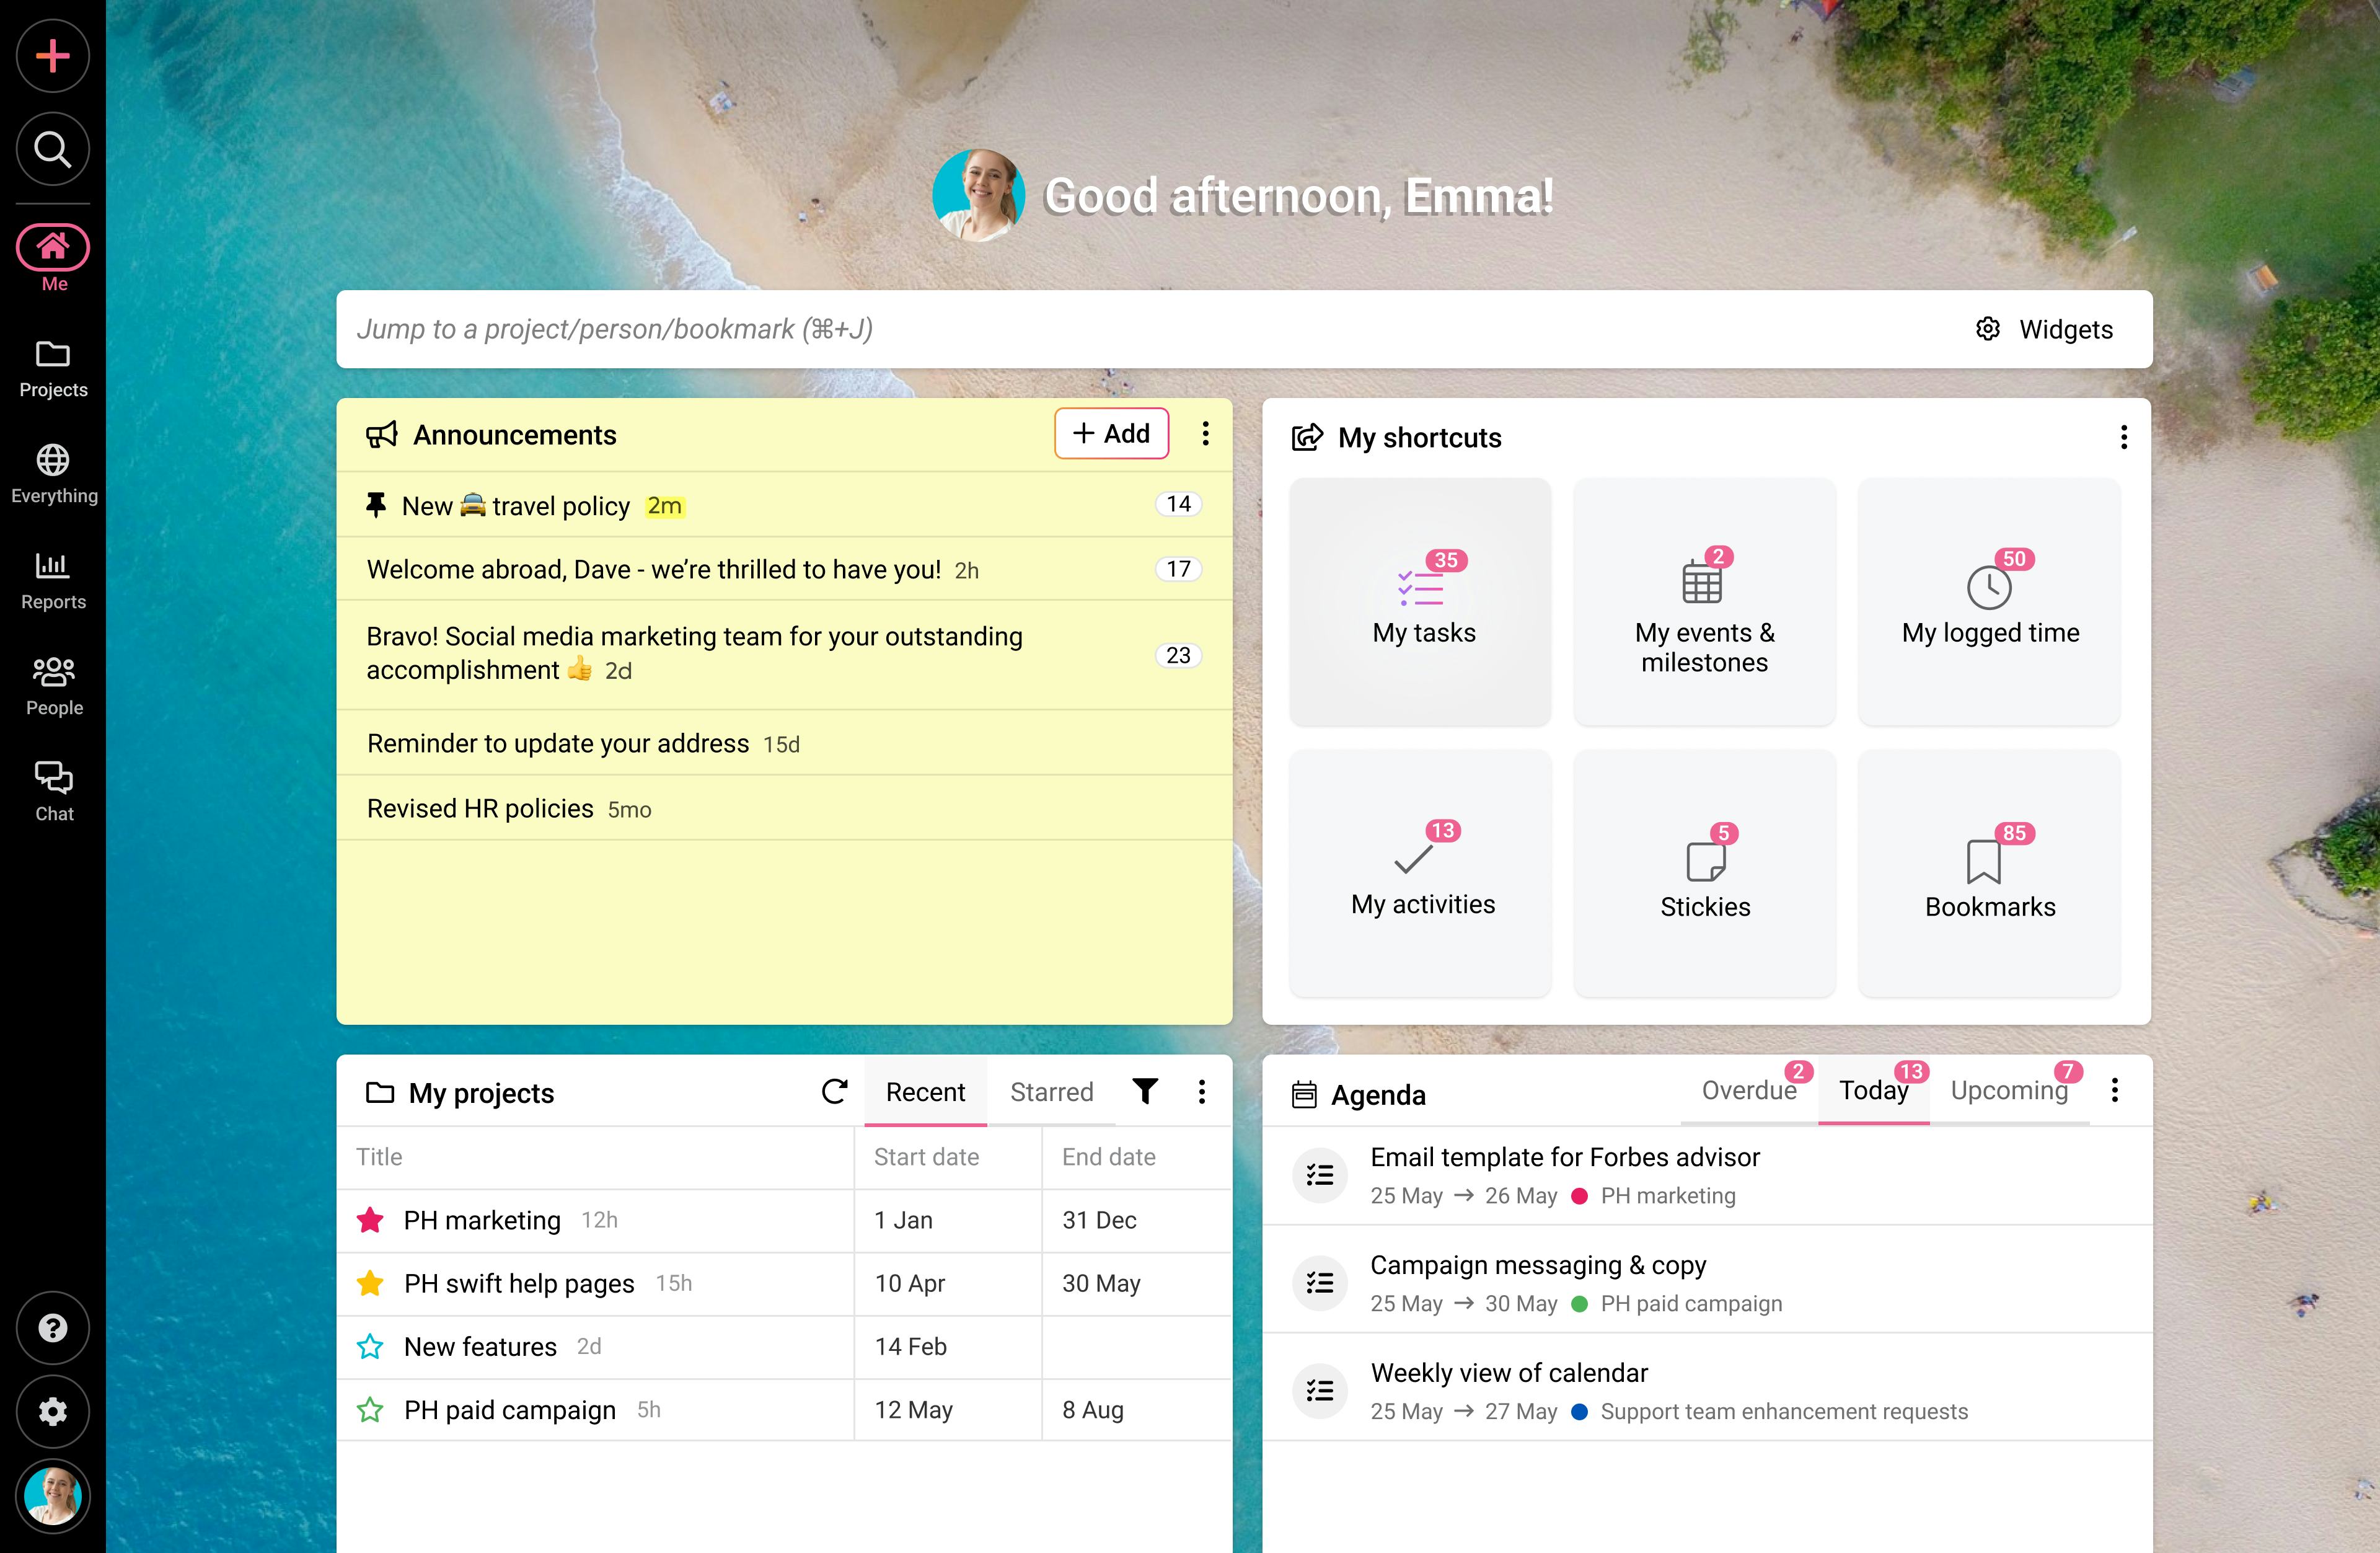The width and height of the screenshot is (2380, 1553).
Task: Open the Stickies shortcut
Action: pyautogui.click(x=1704, y=873)
